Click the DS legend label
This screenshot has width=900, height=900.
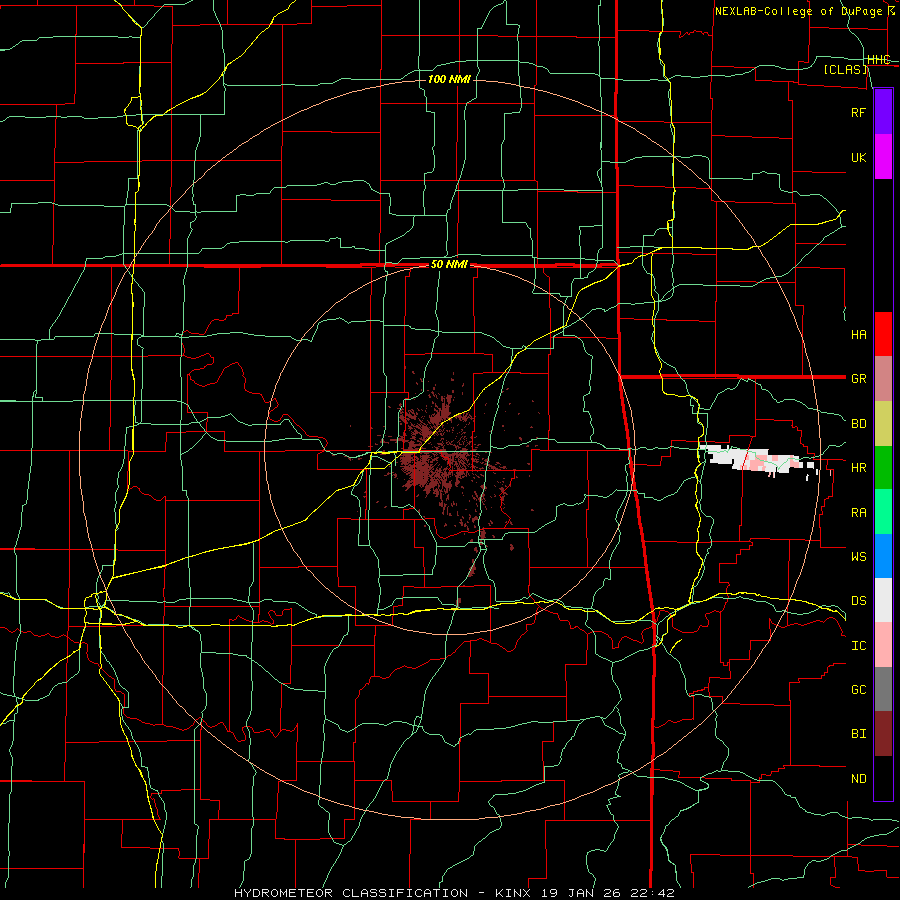click(858, 601)
